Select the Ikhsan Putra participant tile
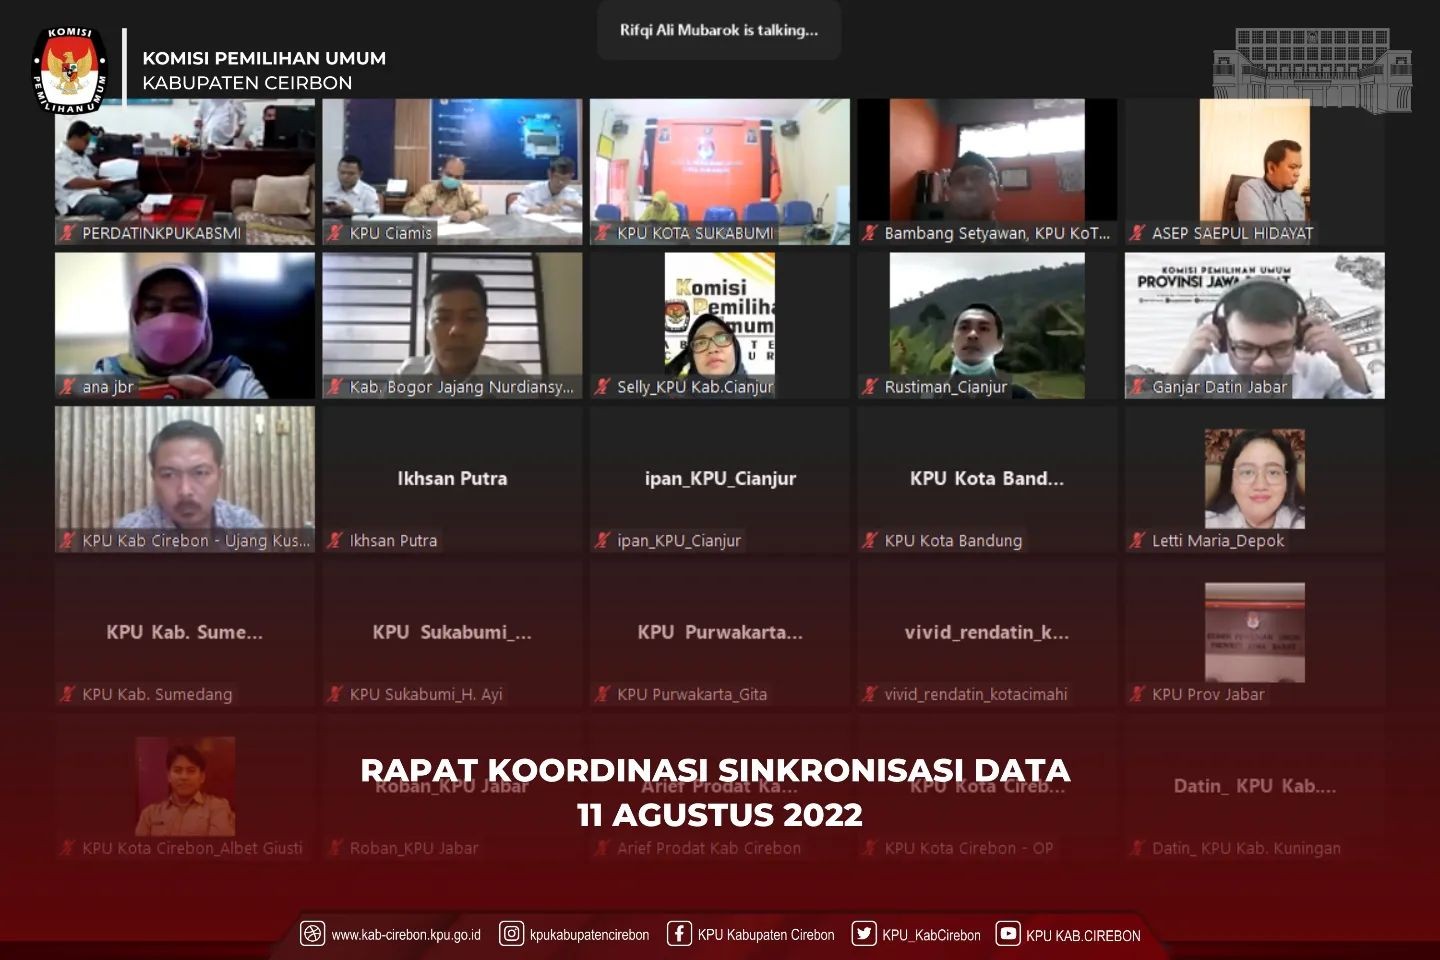1440x960 pixels. click(452, 480)
